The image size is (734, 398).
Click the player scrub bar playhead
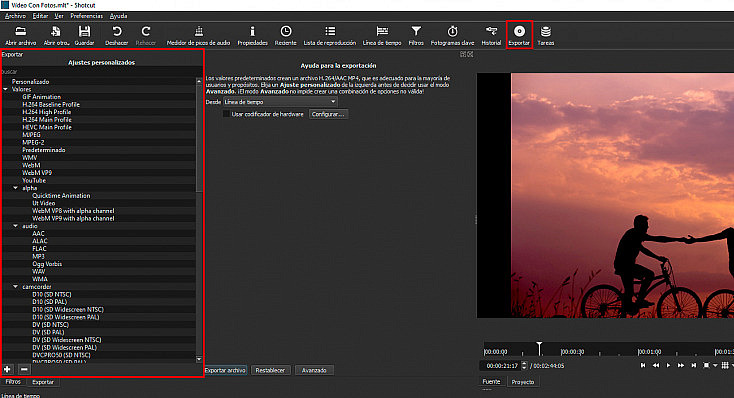pos(539,348)
